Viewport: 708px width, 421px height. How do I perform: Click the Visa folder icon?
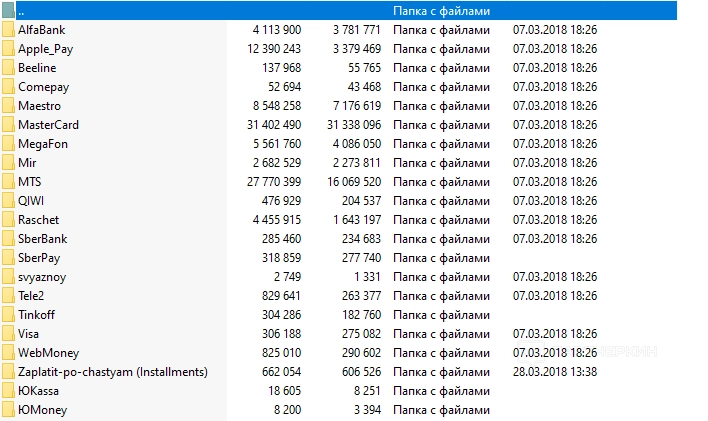(8, 333)
